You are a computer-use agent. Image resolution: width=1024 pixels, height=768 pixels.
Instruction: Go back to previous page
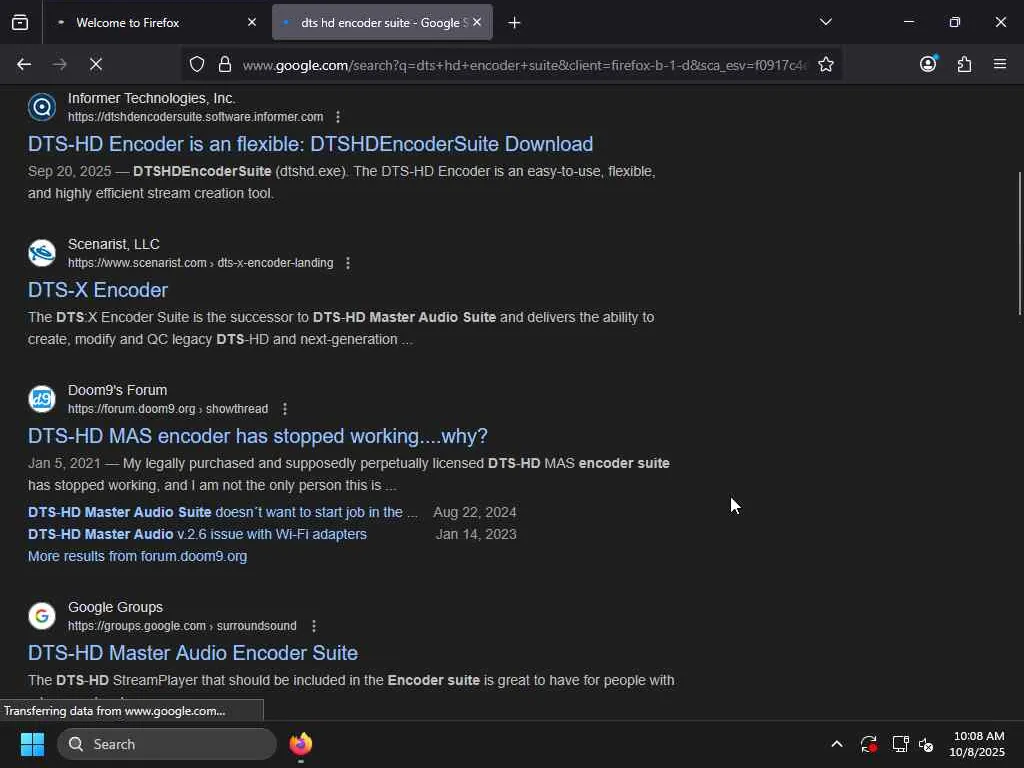coord(24,64)
